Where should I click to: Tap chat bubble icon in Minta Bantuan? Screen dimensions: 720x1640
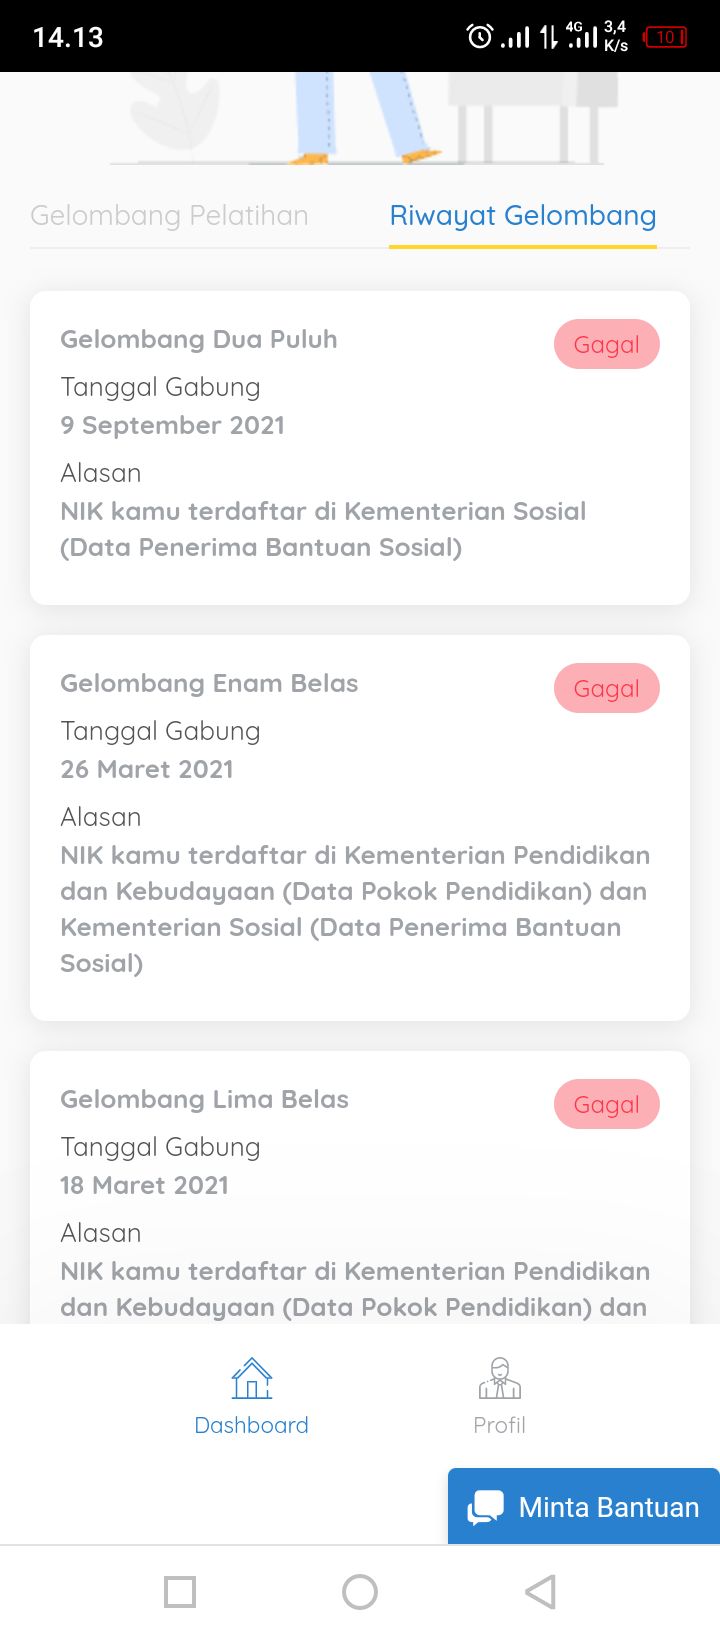[x=486, y=1507]
